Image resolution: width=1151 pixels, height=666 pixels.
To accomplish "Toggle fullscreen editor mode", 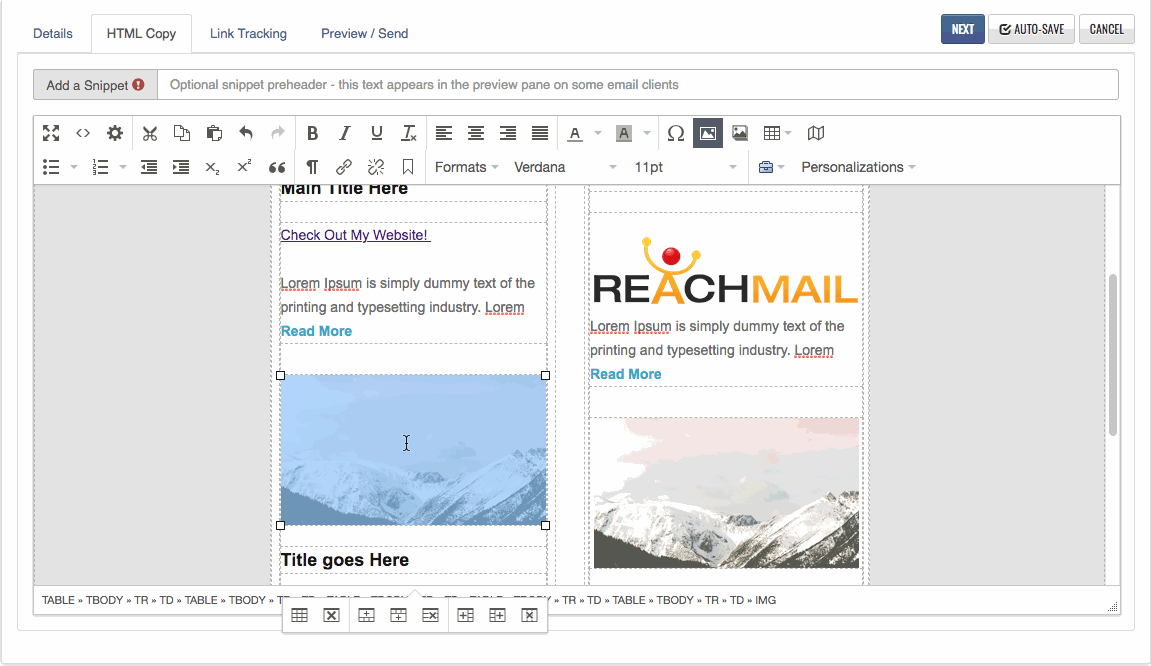I will (51, 133).
